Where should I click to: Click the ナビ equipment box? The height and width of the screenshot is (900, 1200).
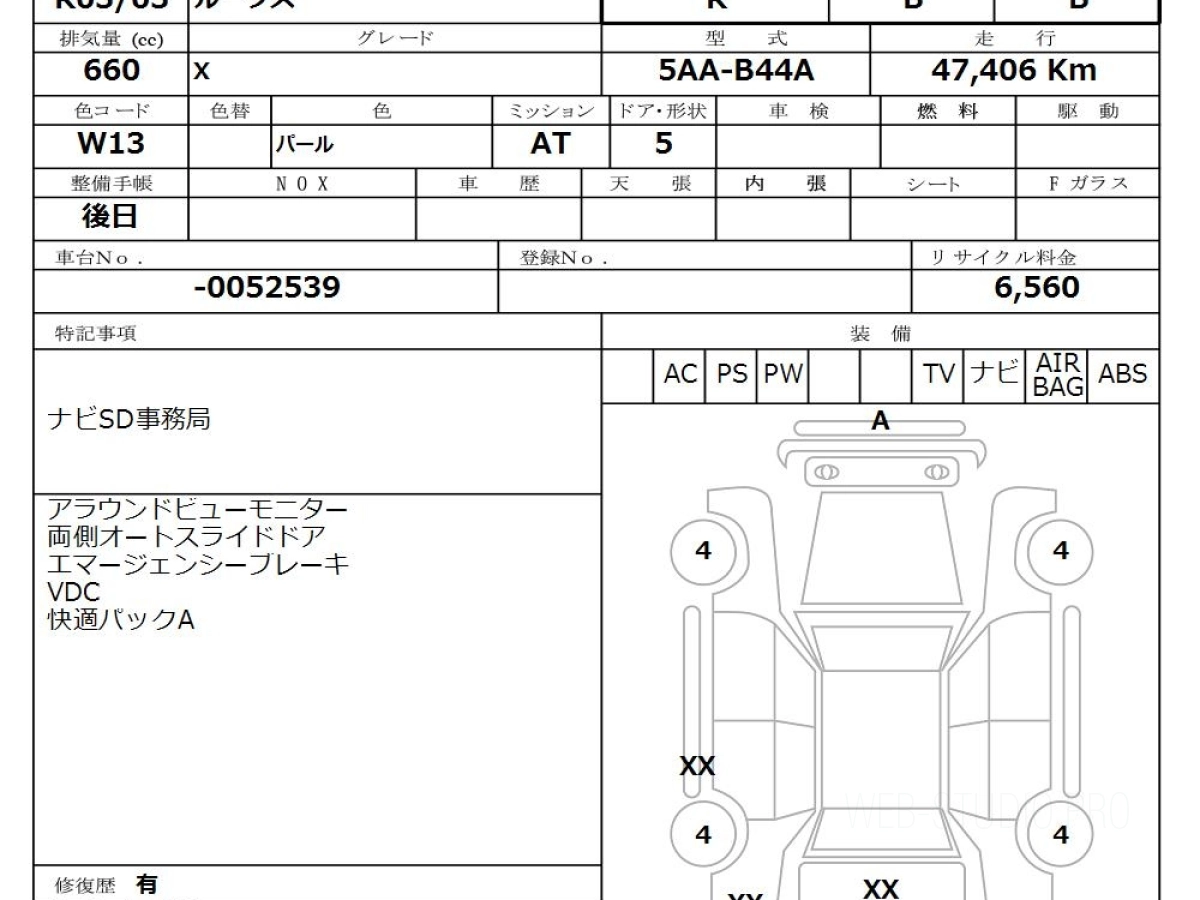(x=995, y=375)
